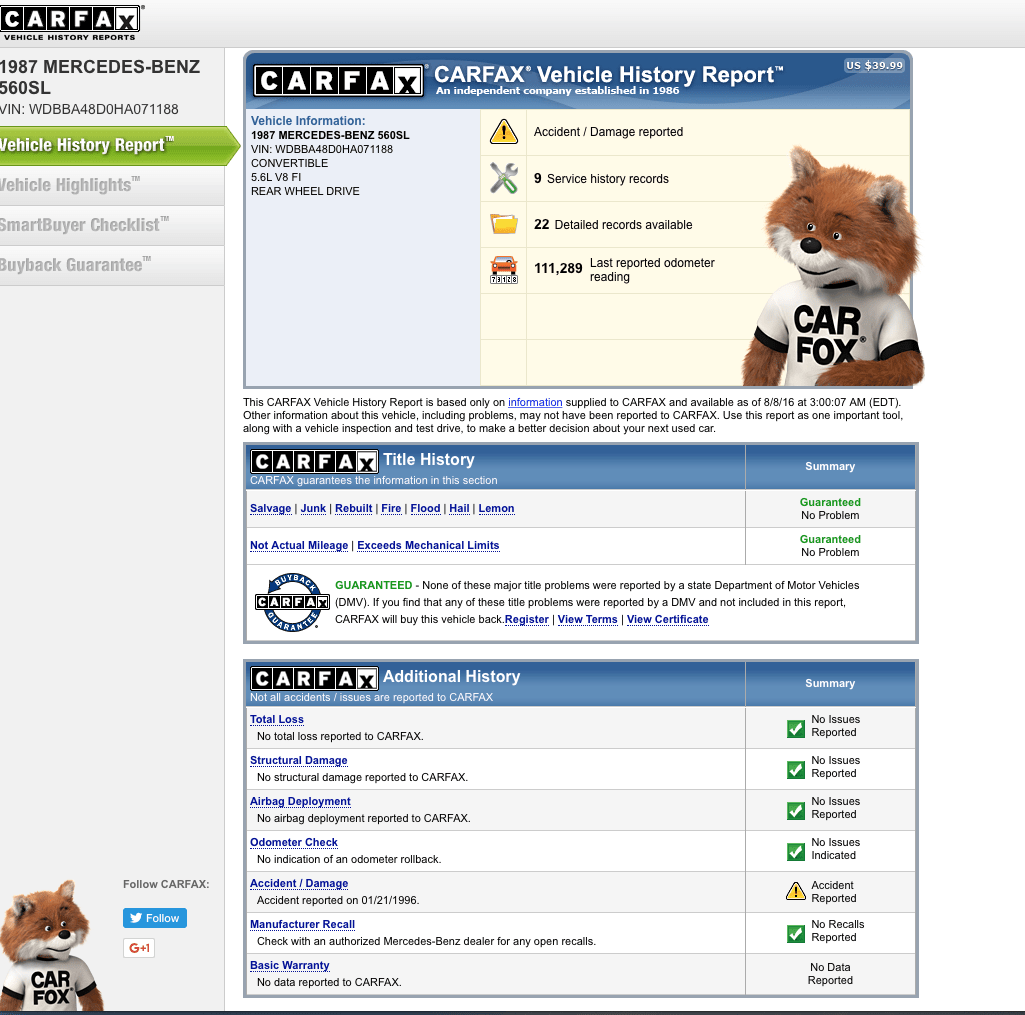Open the View Terms link
1025x1015 pixels.
588,620
